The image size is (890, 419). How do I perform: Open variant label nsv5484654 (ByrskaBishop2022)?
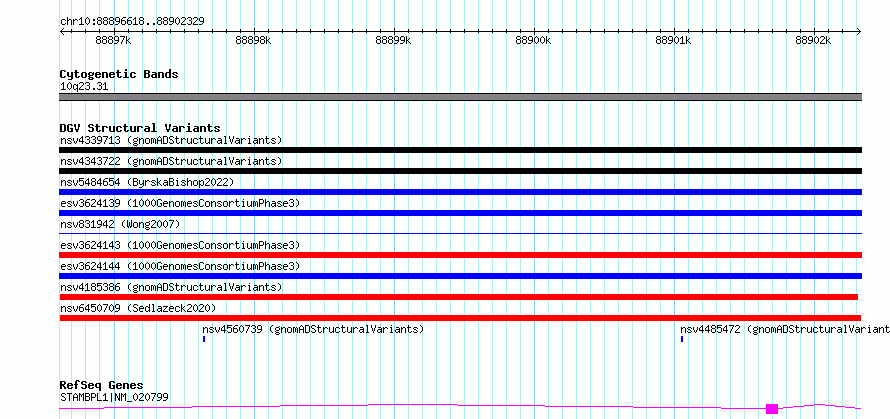147,182
